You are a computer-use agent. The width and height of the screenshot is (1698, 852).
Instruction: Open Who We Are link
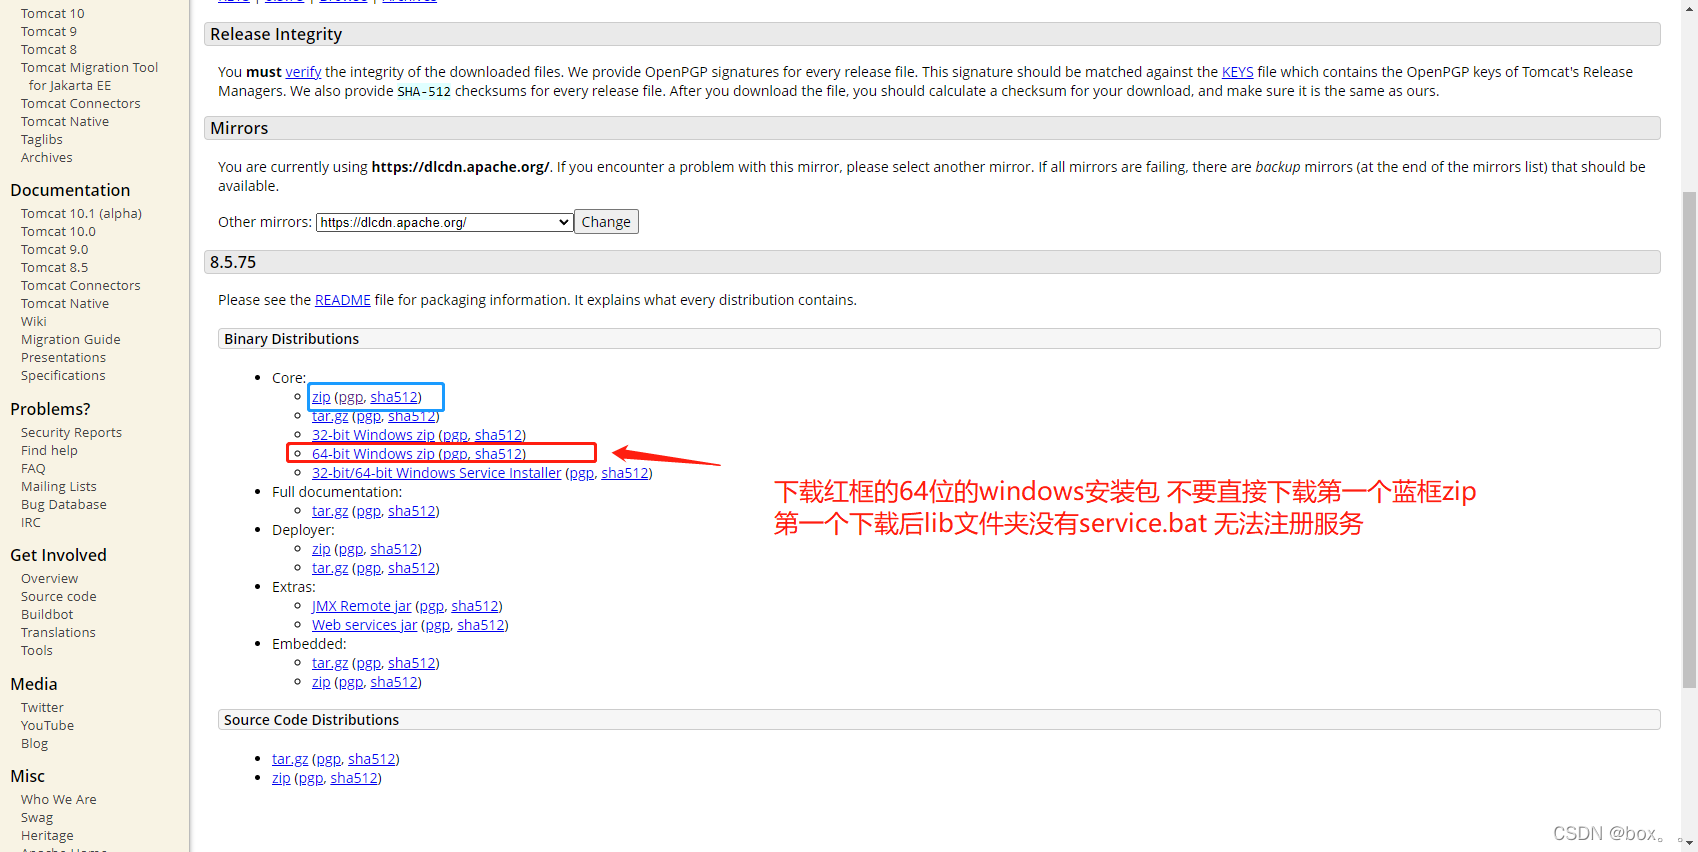[x=59, y=800]
